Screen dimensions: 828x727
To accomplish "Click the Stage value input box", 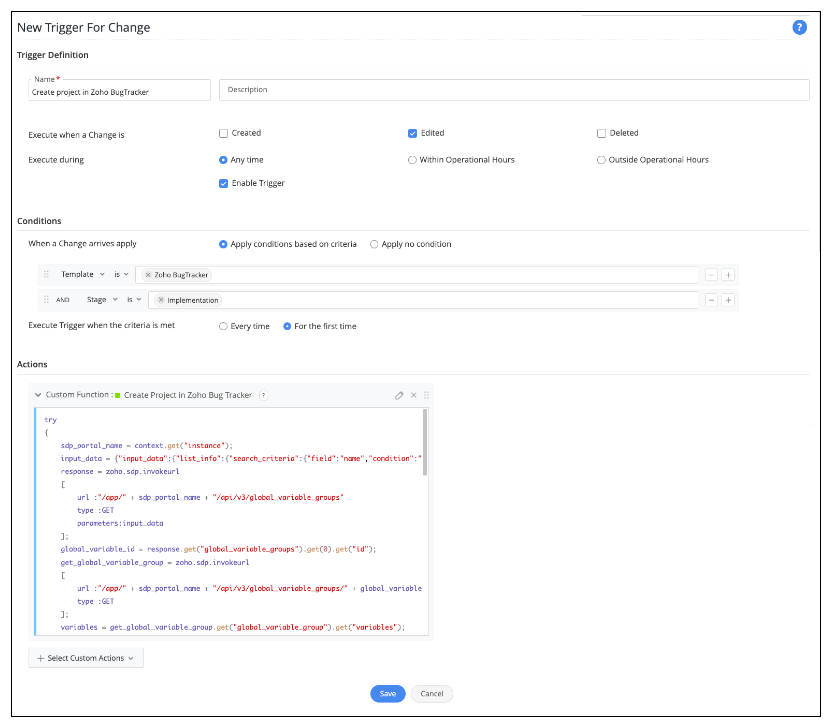I will (x=423, y=300).
